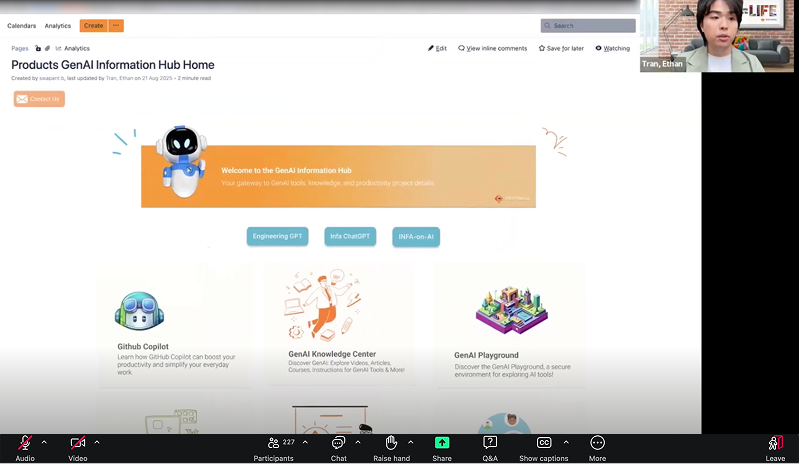
Task: Click the orange Create button
Action: (x=93, y=25)
